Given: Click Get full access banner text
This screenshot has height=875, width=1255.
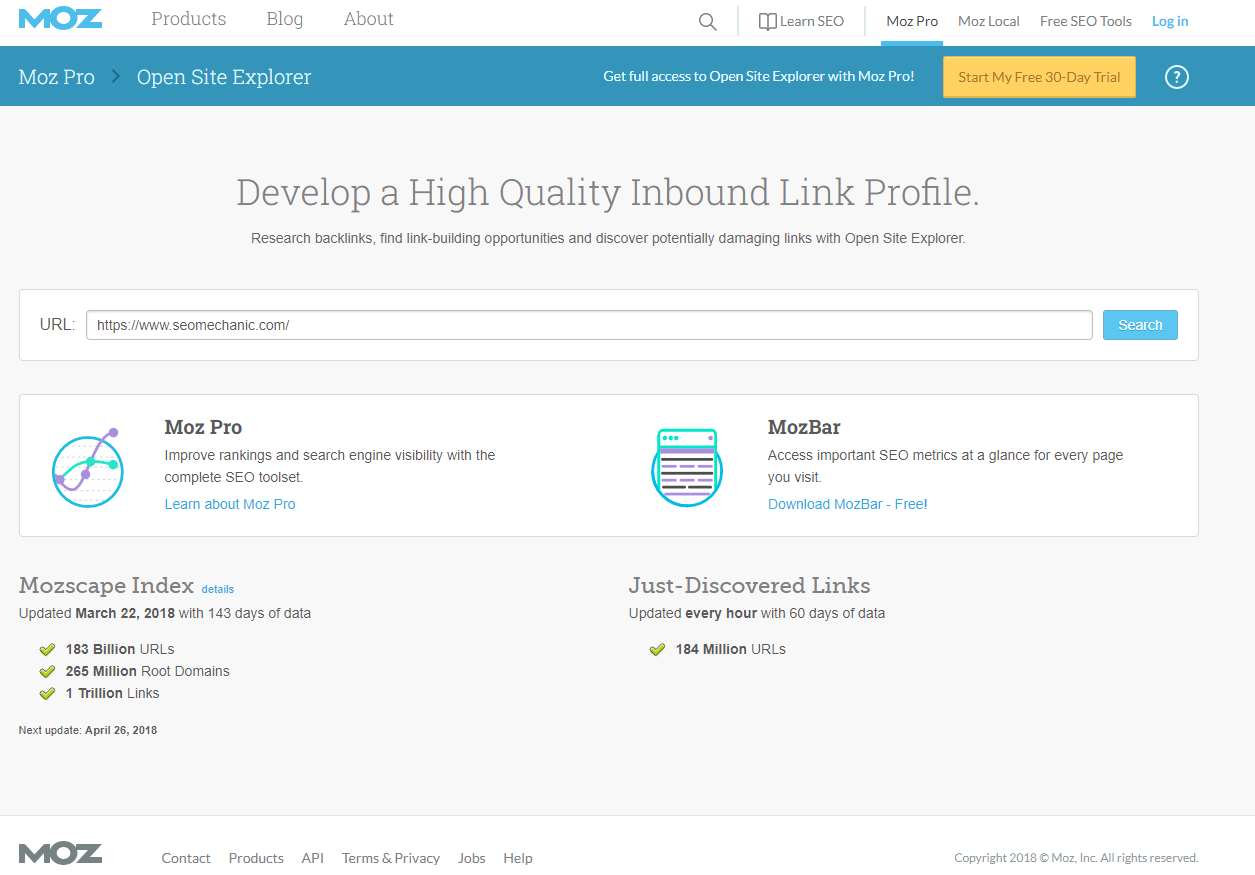Looking at the screenshot, I should click(759, 76).
